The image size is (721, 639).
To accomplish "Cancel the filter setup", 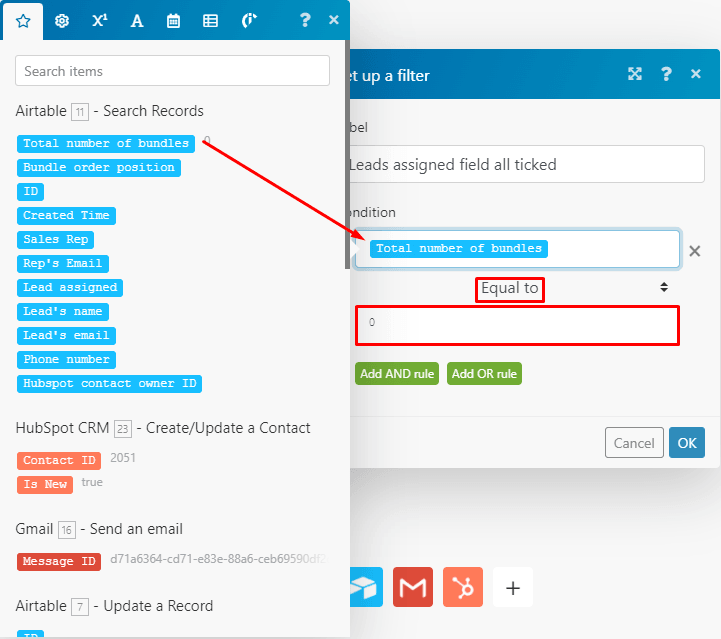I will (x=634, y=443).
